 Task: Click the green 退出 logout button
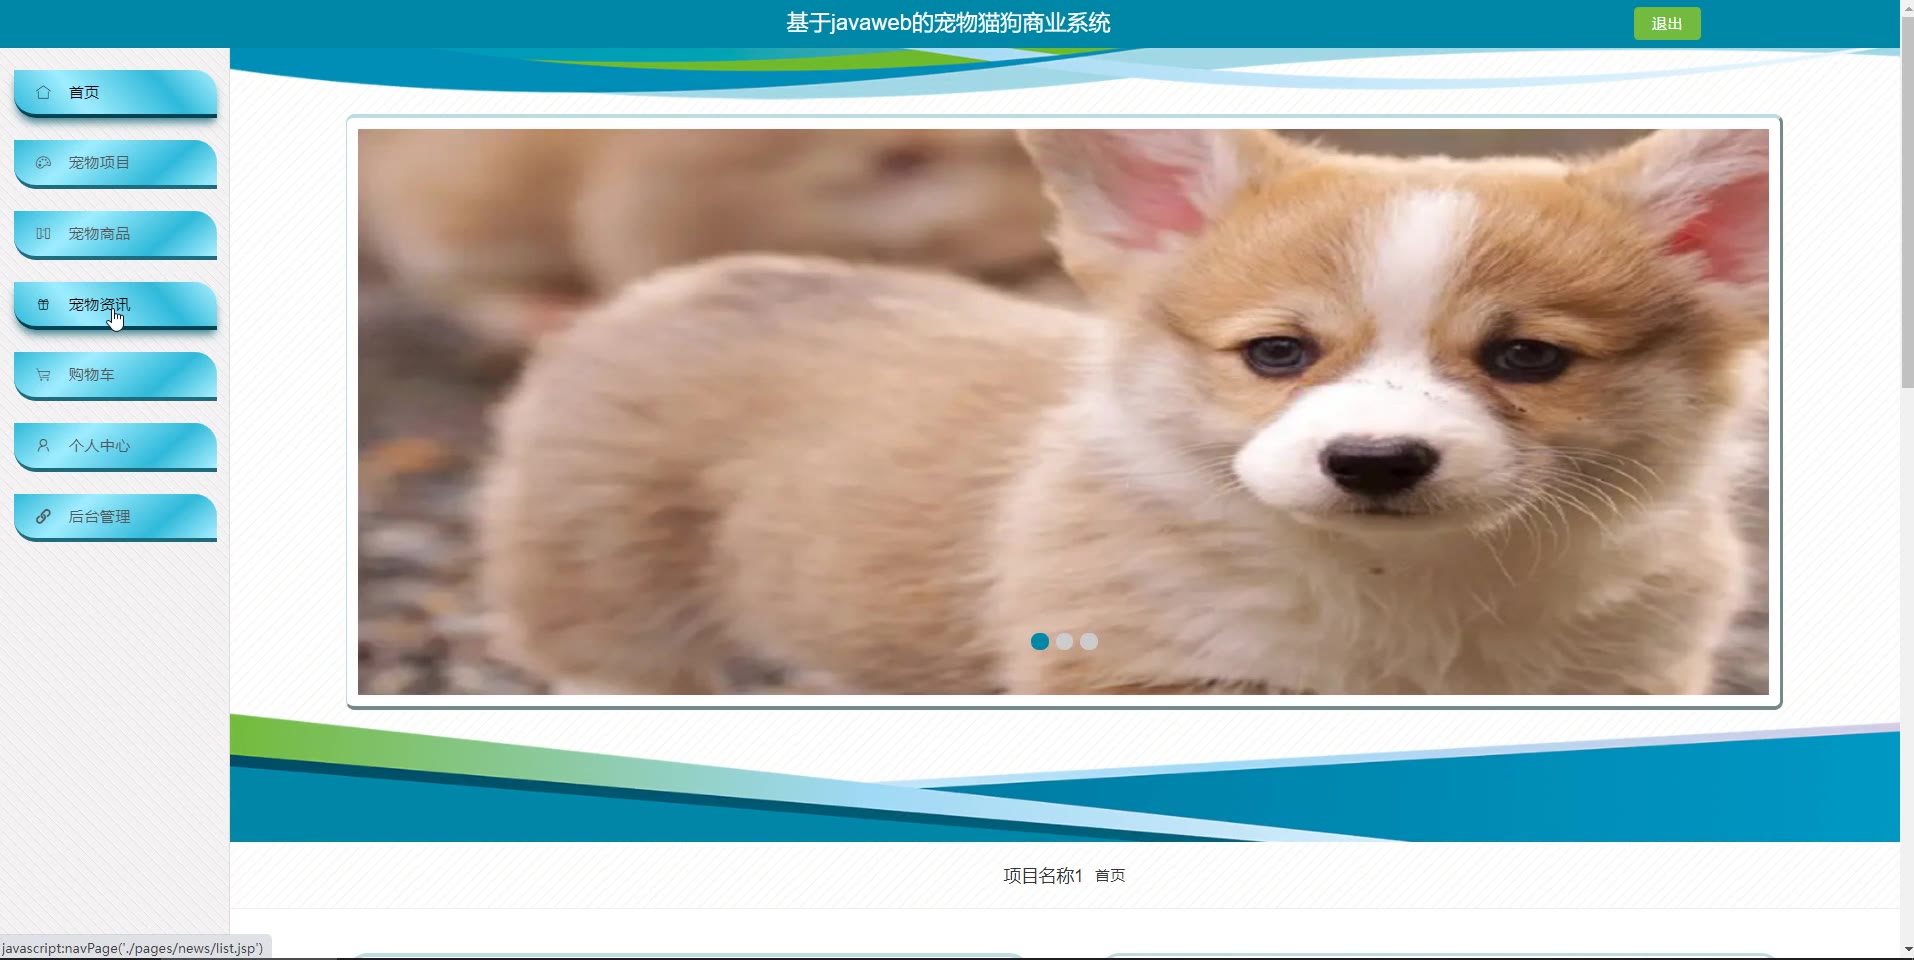(1667, 23)
